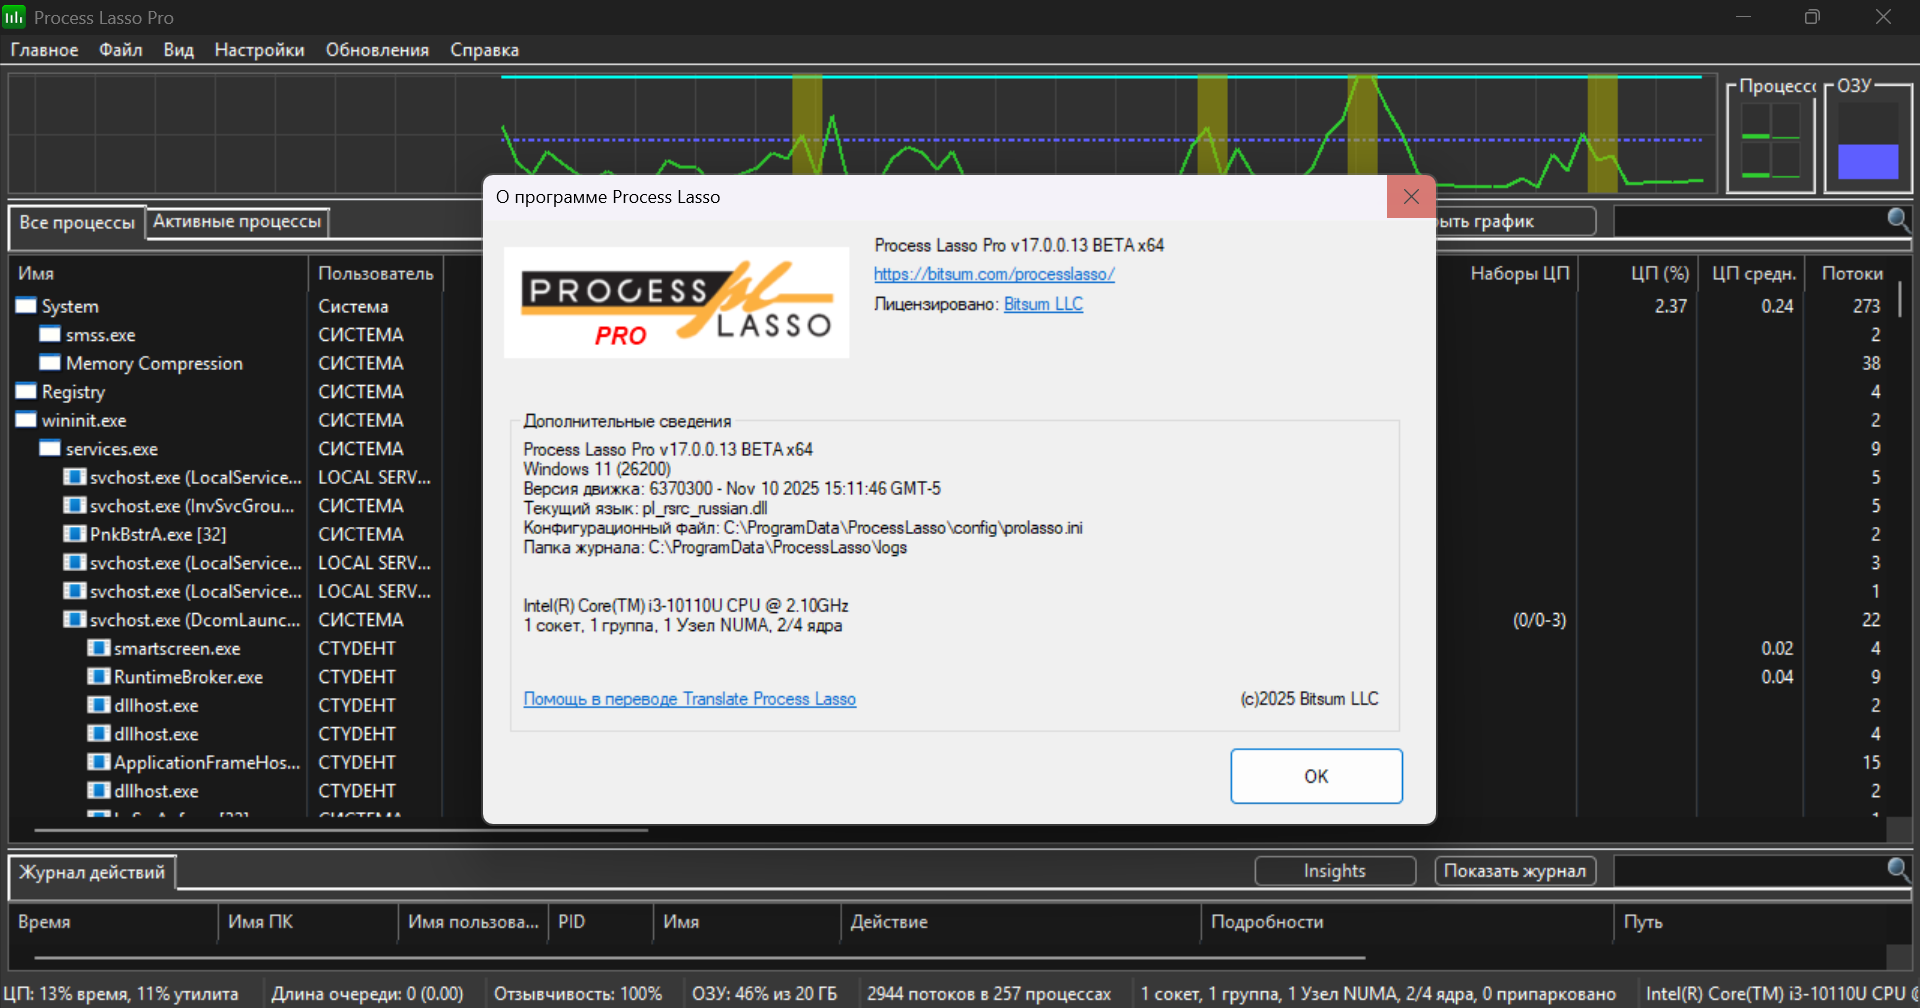This screenshot has width=1920, height=1008.
Task: Open the Справка menu
Action: [484, 50]
